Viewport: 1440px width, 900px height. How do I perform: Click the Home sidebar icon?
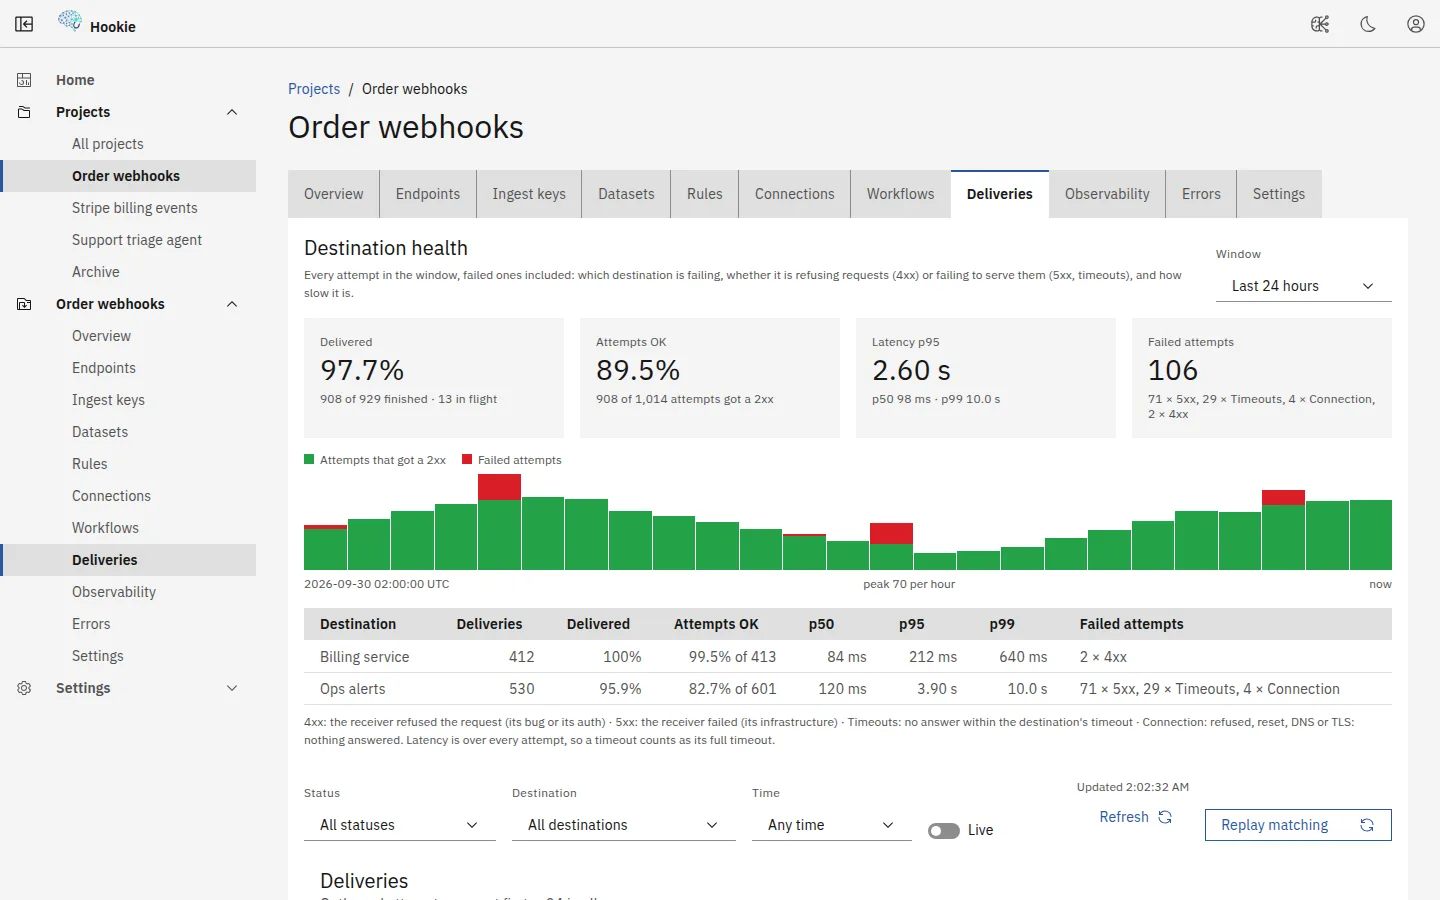click(24, 80)
